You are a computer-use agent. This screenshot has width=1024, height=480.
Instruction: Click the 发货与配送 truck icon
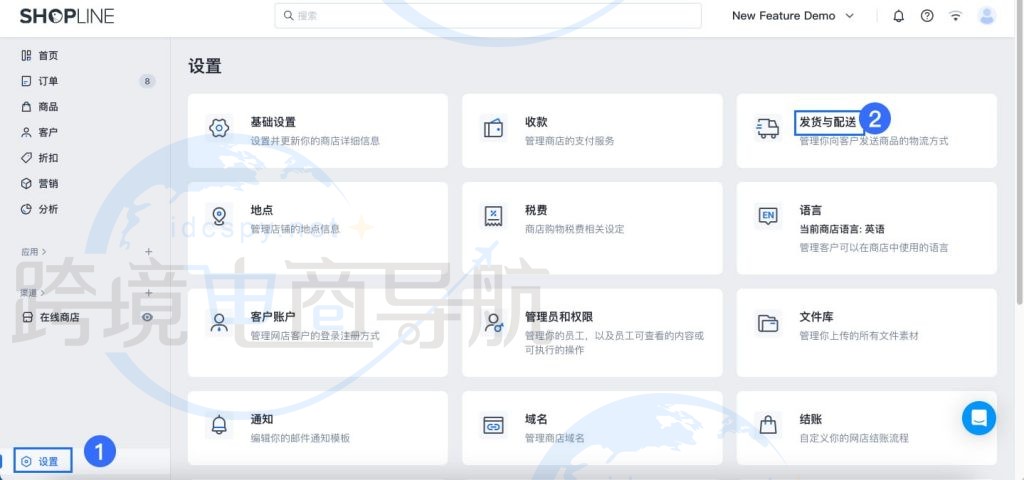tap(768, 128)
